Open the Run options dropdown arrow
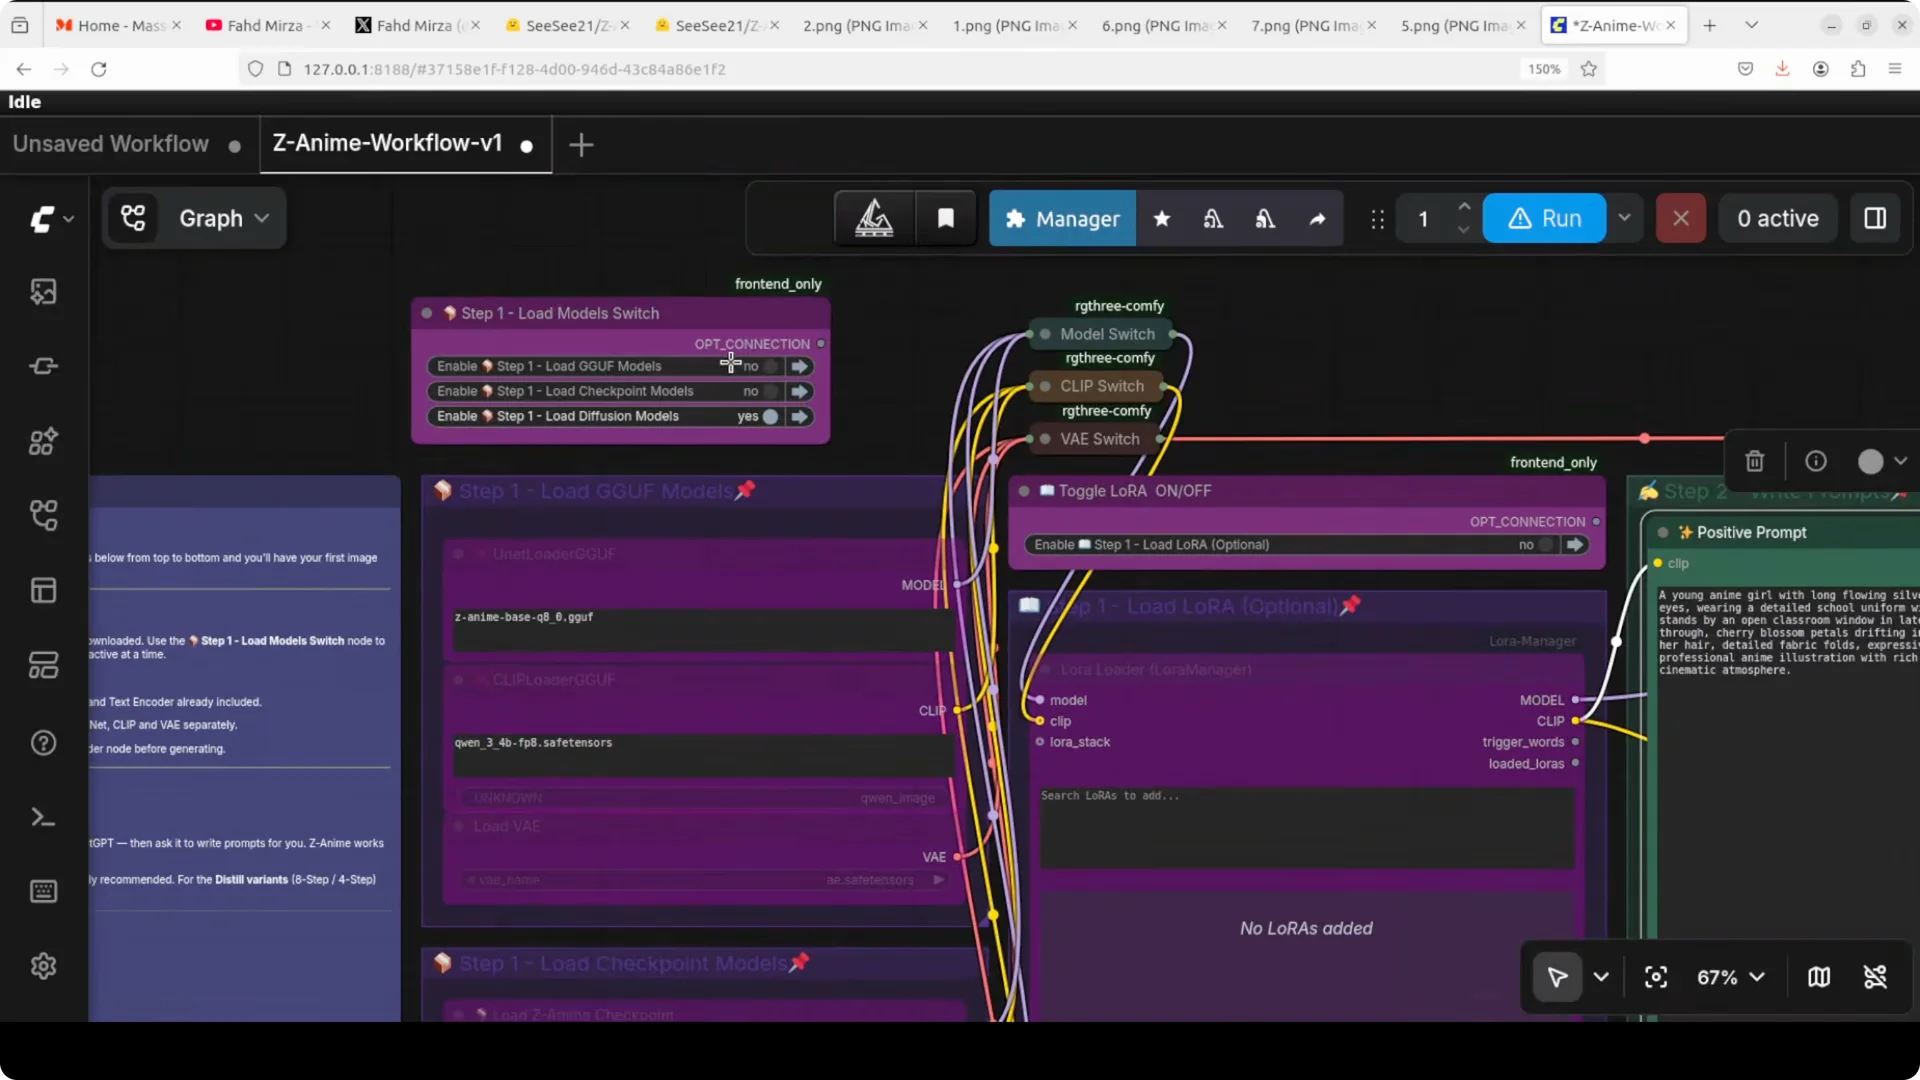 [1624, 219]
